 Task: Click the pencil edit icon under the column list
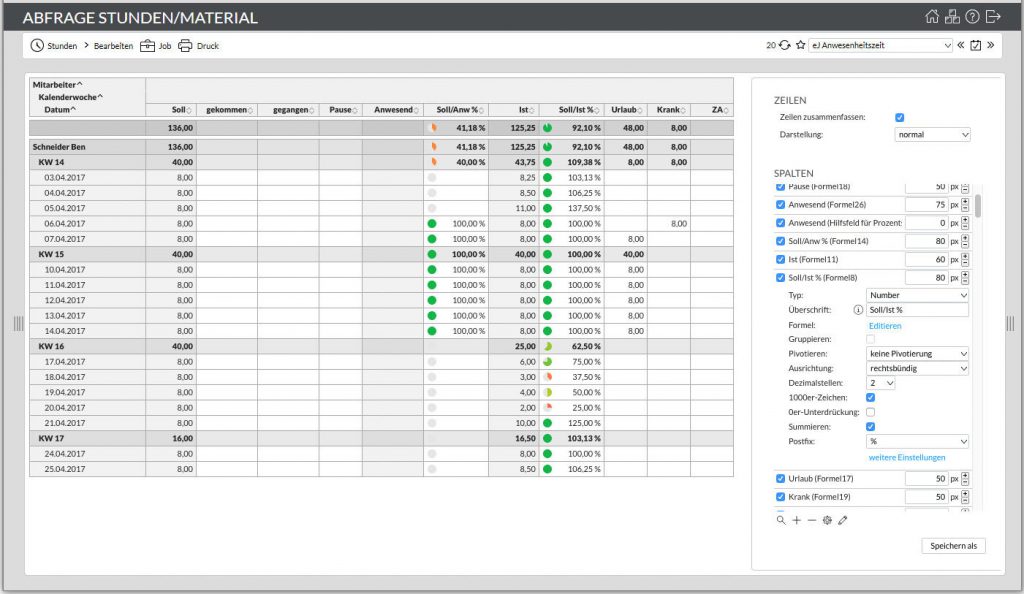(843, 520)
